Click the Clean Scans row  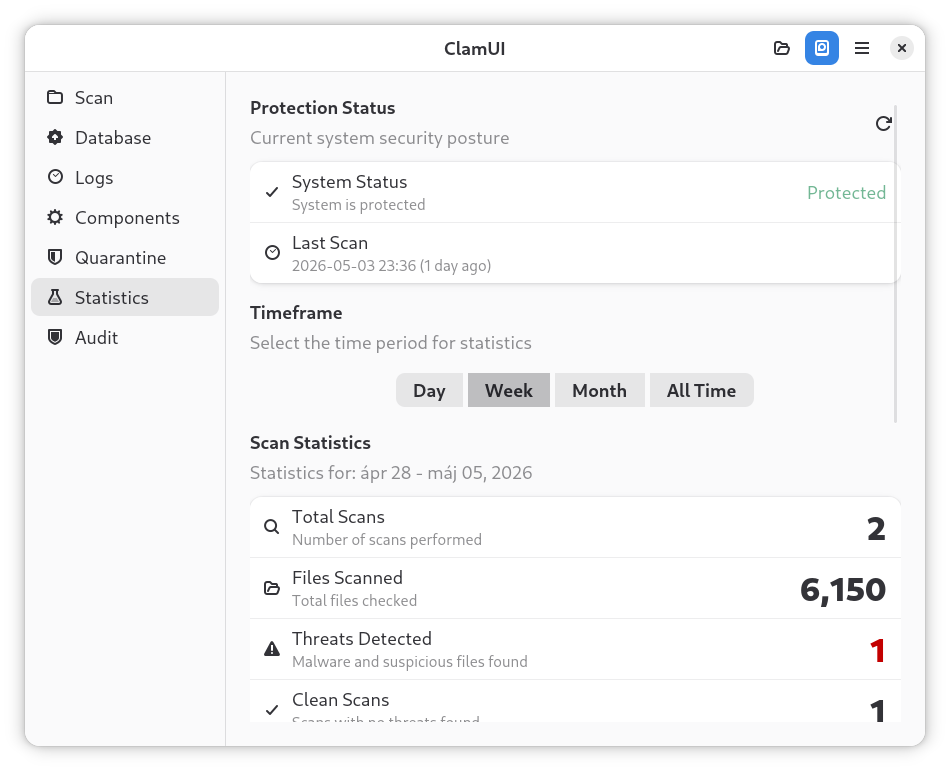[575, 701]
